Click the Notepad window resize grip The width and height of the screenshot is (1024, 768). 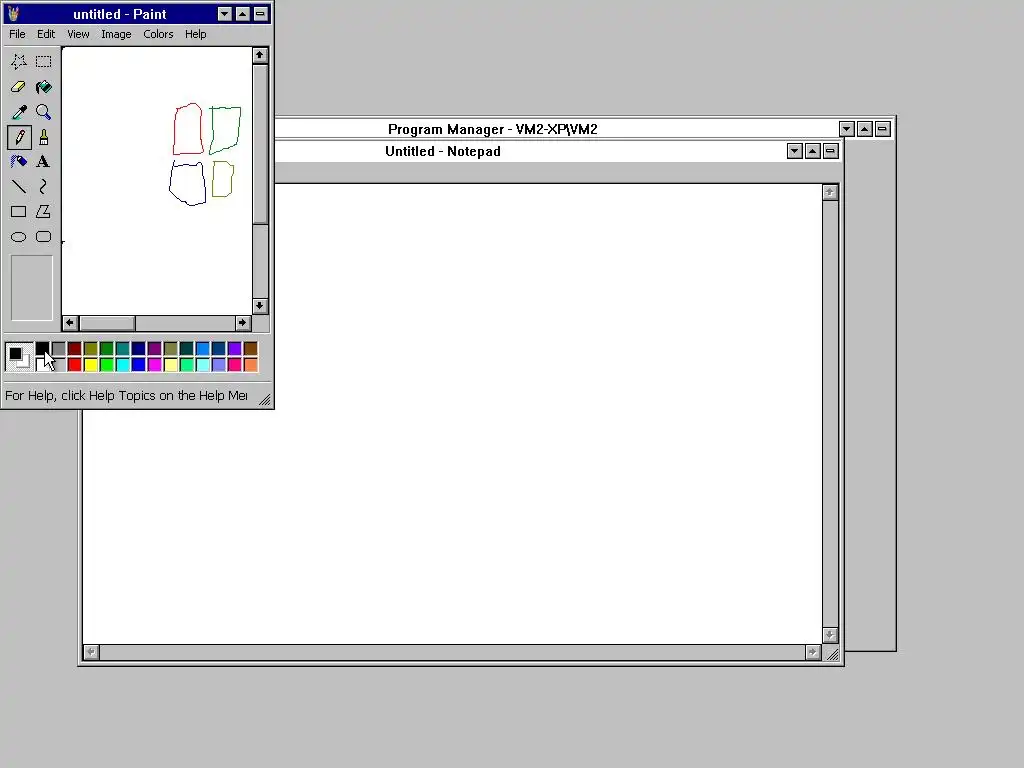tap(832, 654)
